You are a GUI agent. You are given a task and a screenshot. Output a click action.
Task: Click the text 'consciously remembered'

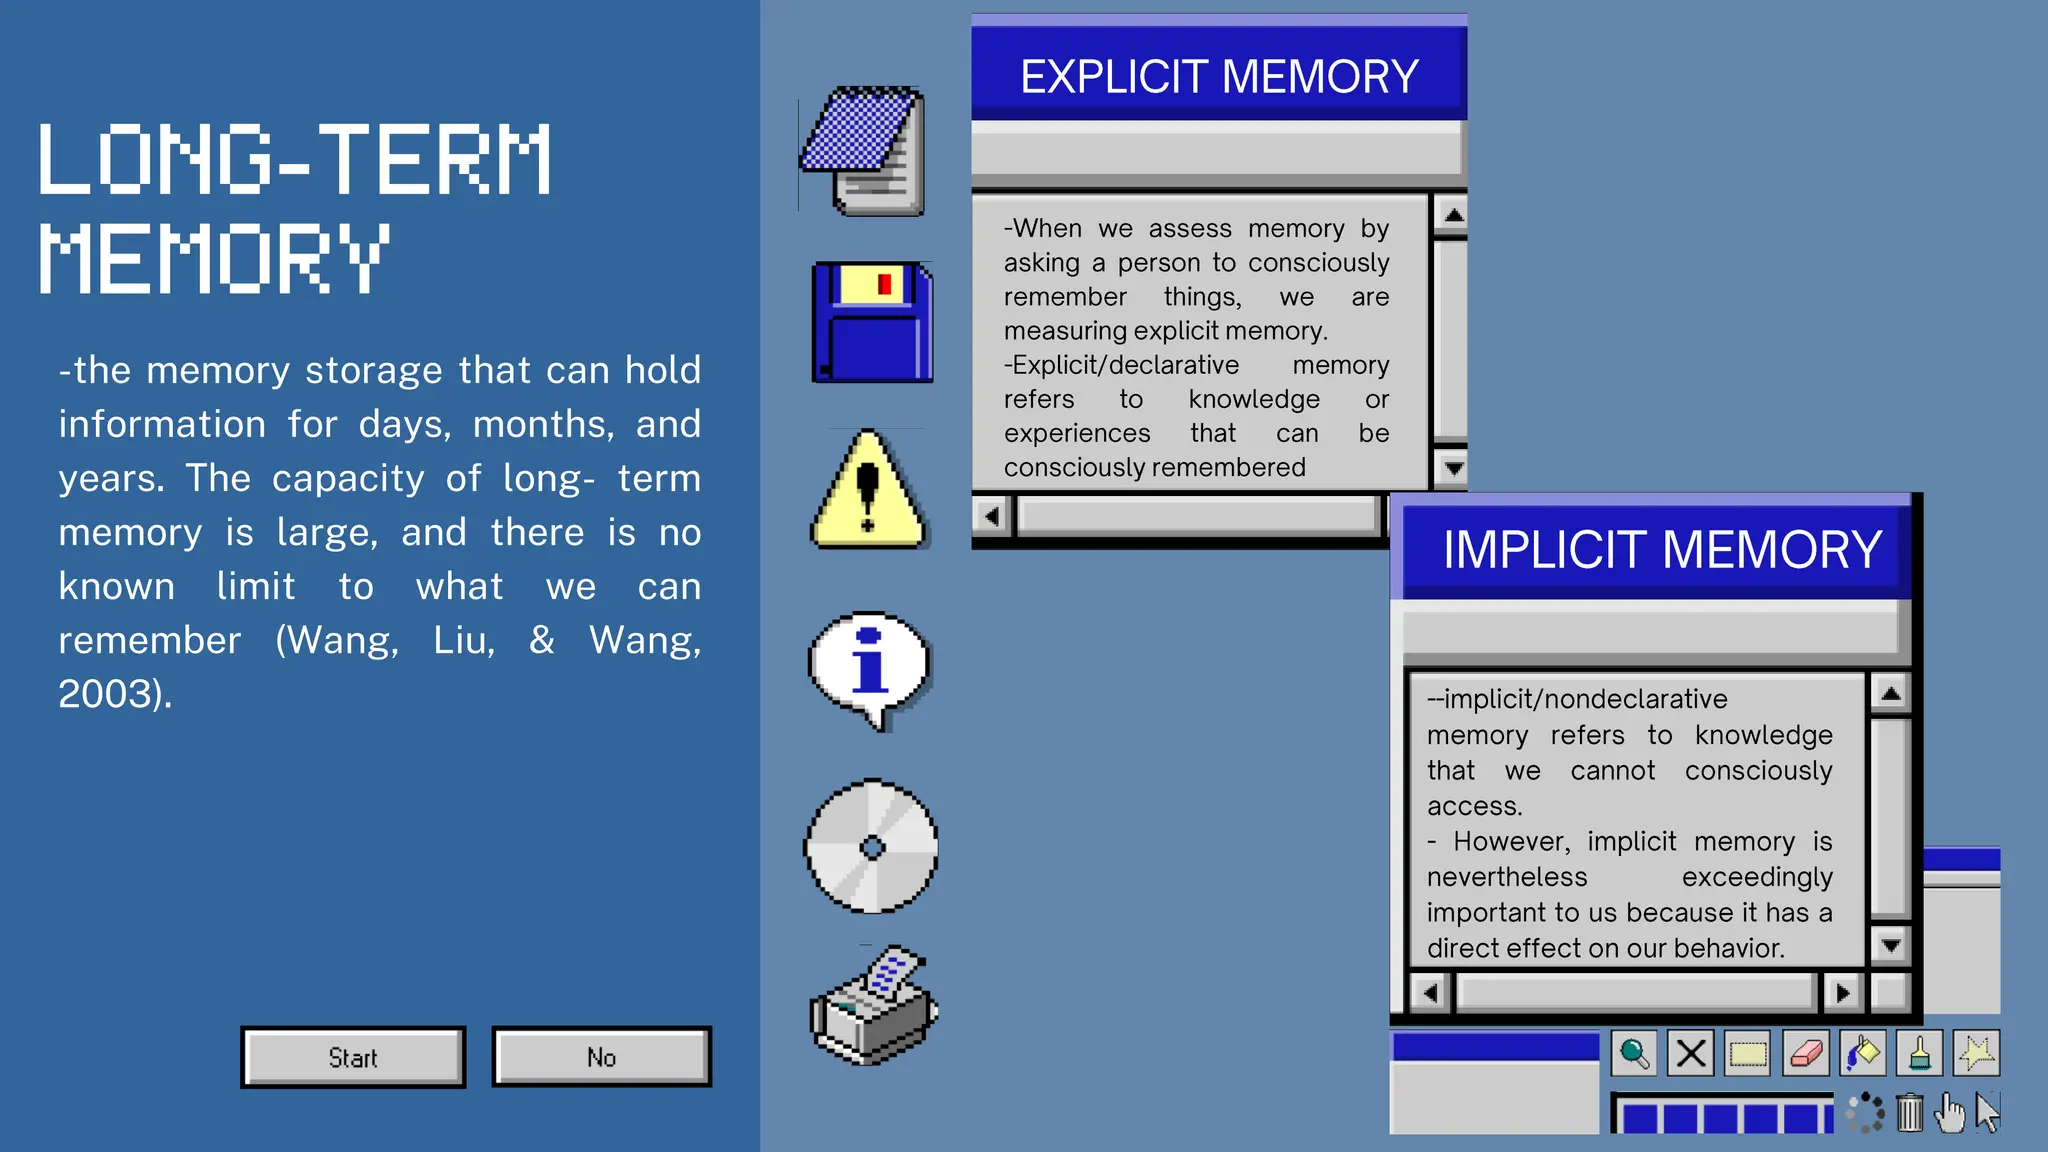1155,467
